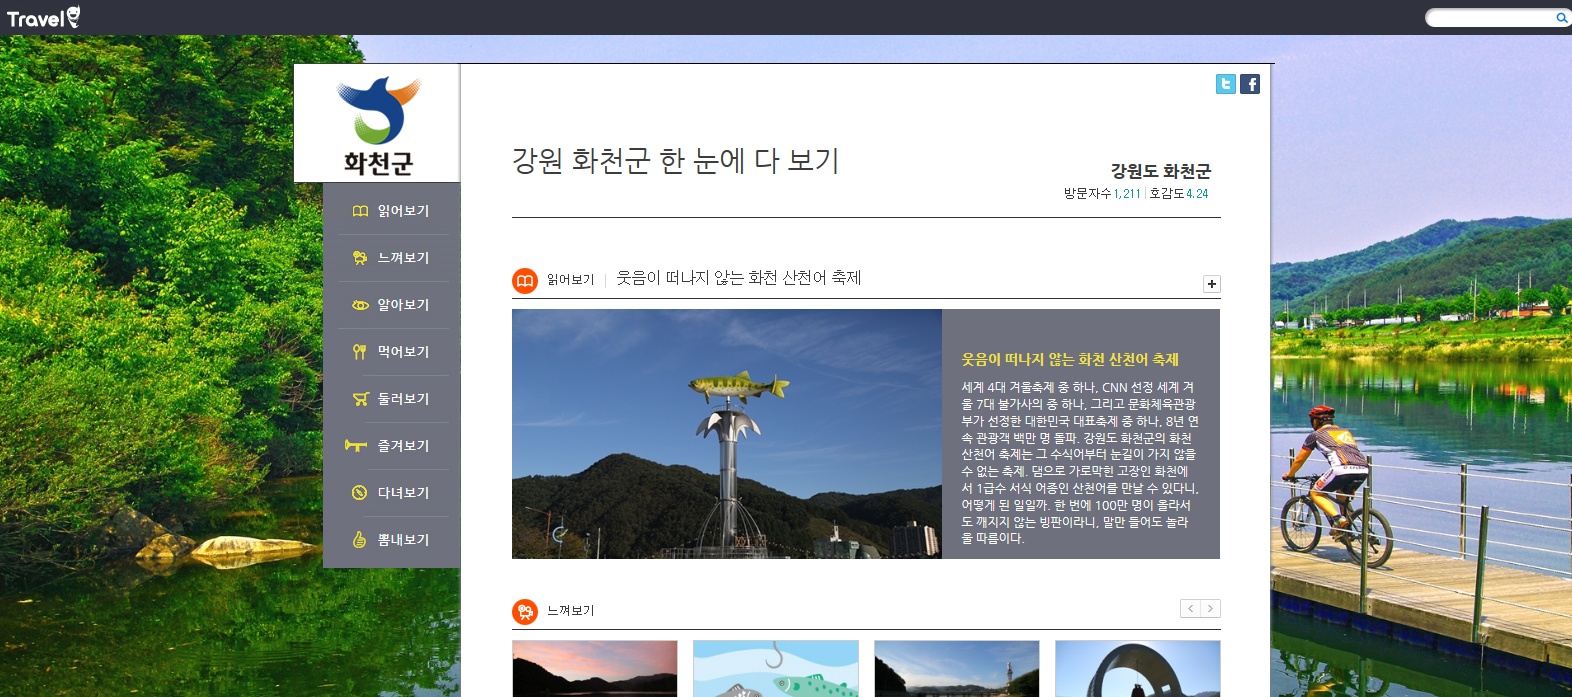Click the yellow 산천어 축제 article title
1572x697 pixels.
(x=1069, y=360)
